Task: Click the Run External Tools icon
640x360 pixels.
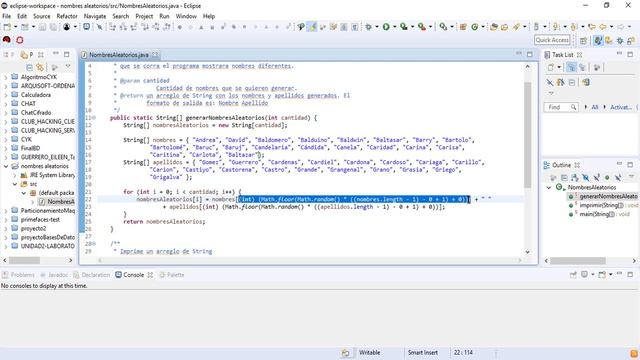Action: click(422, 27)
